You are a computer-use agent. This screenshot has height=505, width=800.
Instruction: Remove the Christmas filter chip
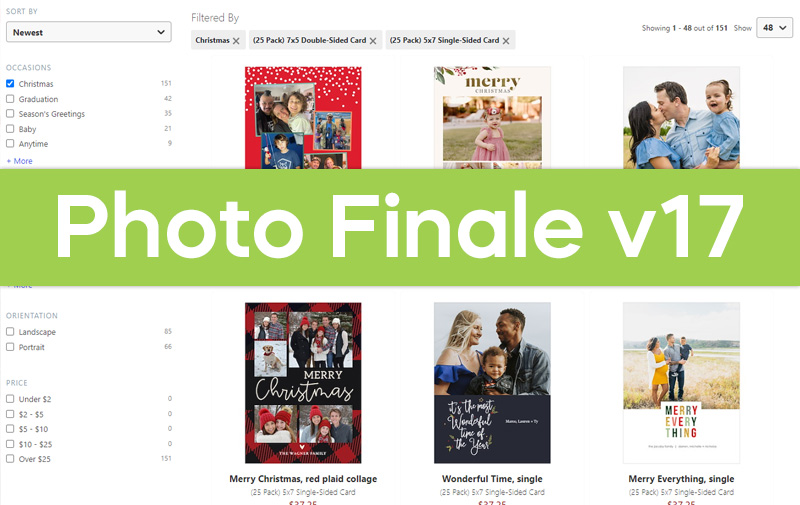(236, 41)
